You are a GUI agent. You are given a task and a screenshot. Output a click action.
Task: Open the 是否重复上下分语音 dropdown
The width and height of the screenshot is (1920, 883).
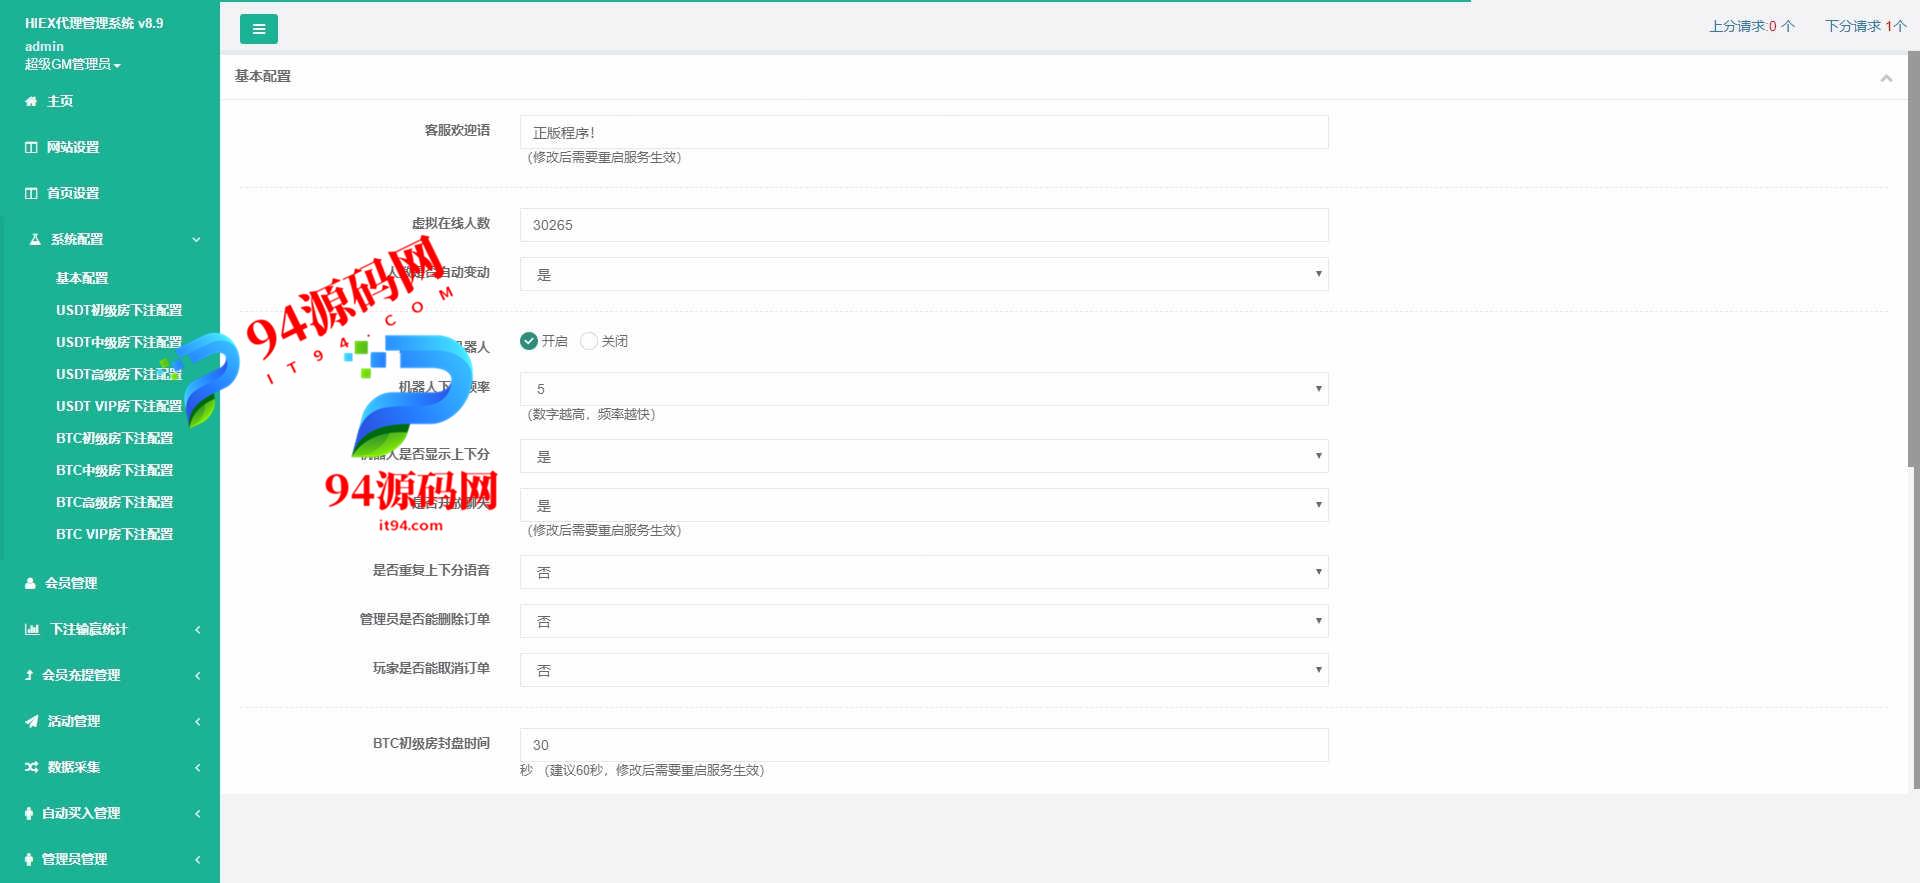tap(924, 572)
